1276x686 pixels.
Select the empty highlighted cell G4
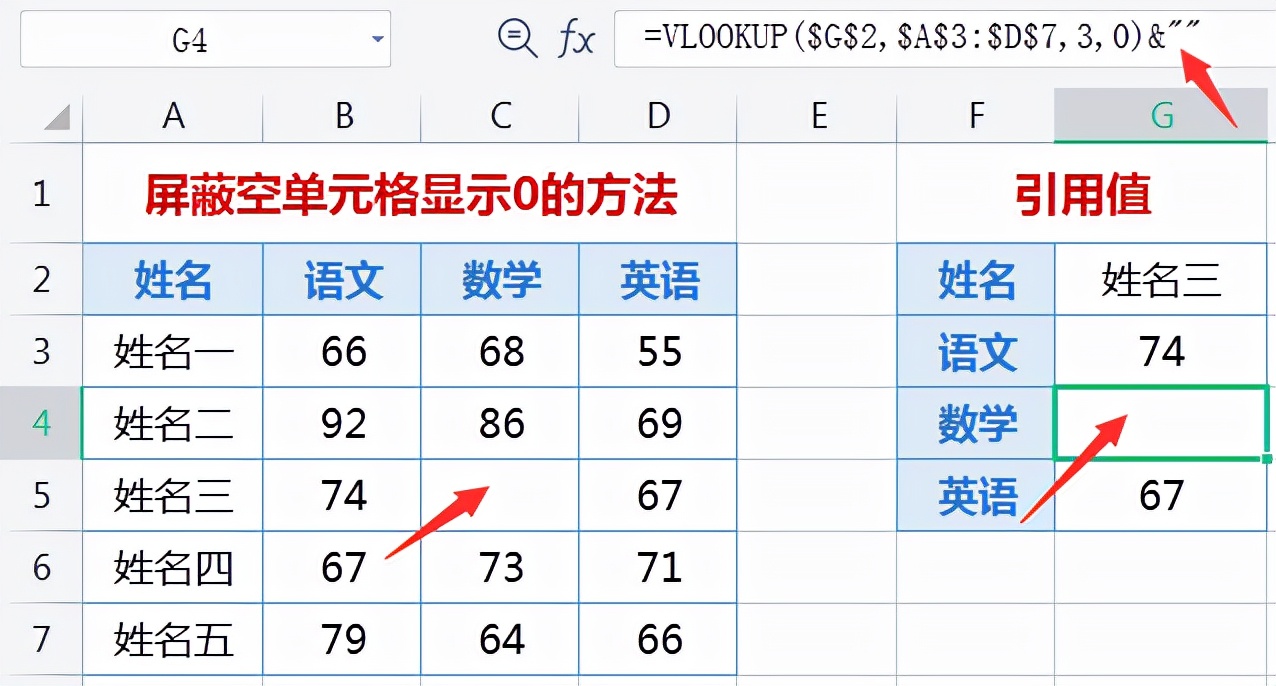(1160, 423)
